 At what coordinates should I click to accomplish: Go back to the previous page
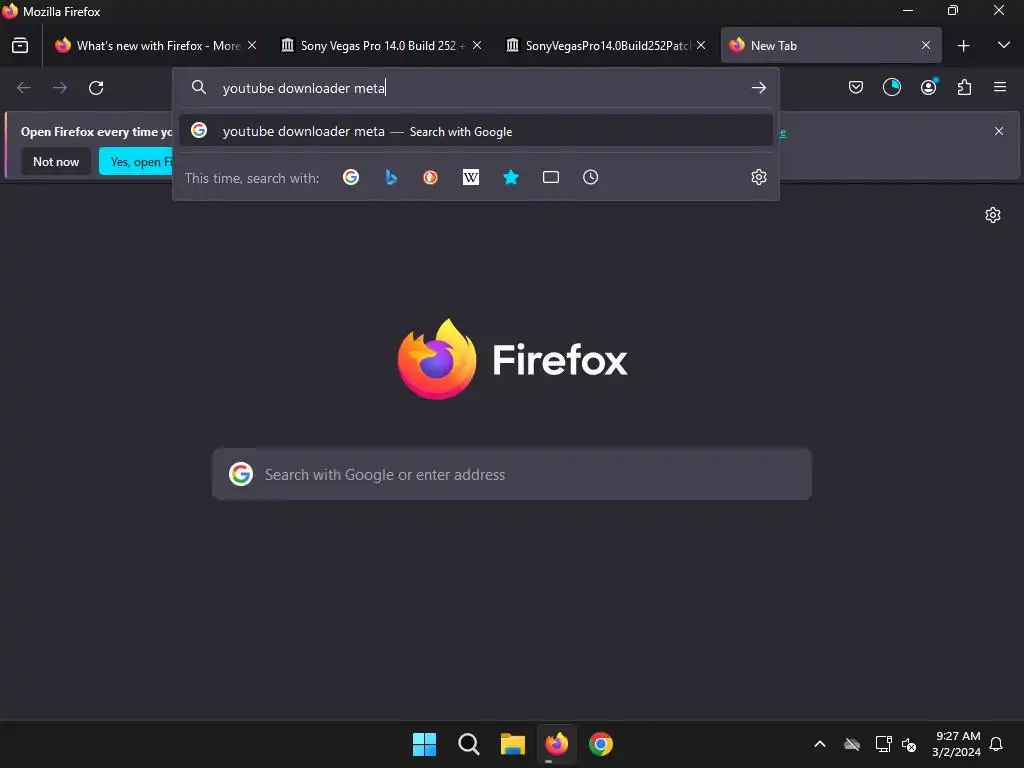[x=24, y=88]
